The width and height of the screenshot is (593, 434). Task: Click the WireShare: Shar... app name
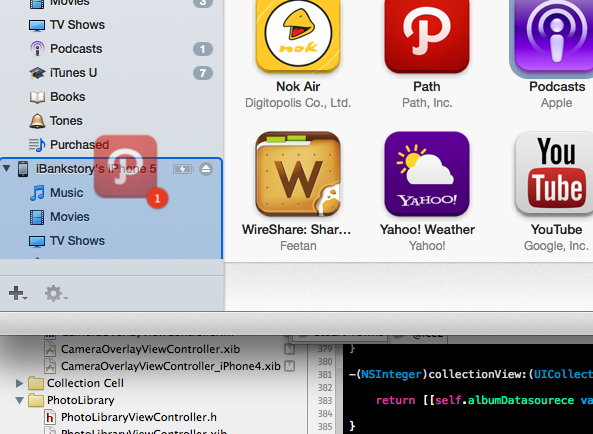pyautogui.click(x=296, y=229)
